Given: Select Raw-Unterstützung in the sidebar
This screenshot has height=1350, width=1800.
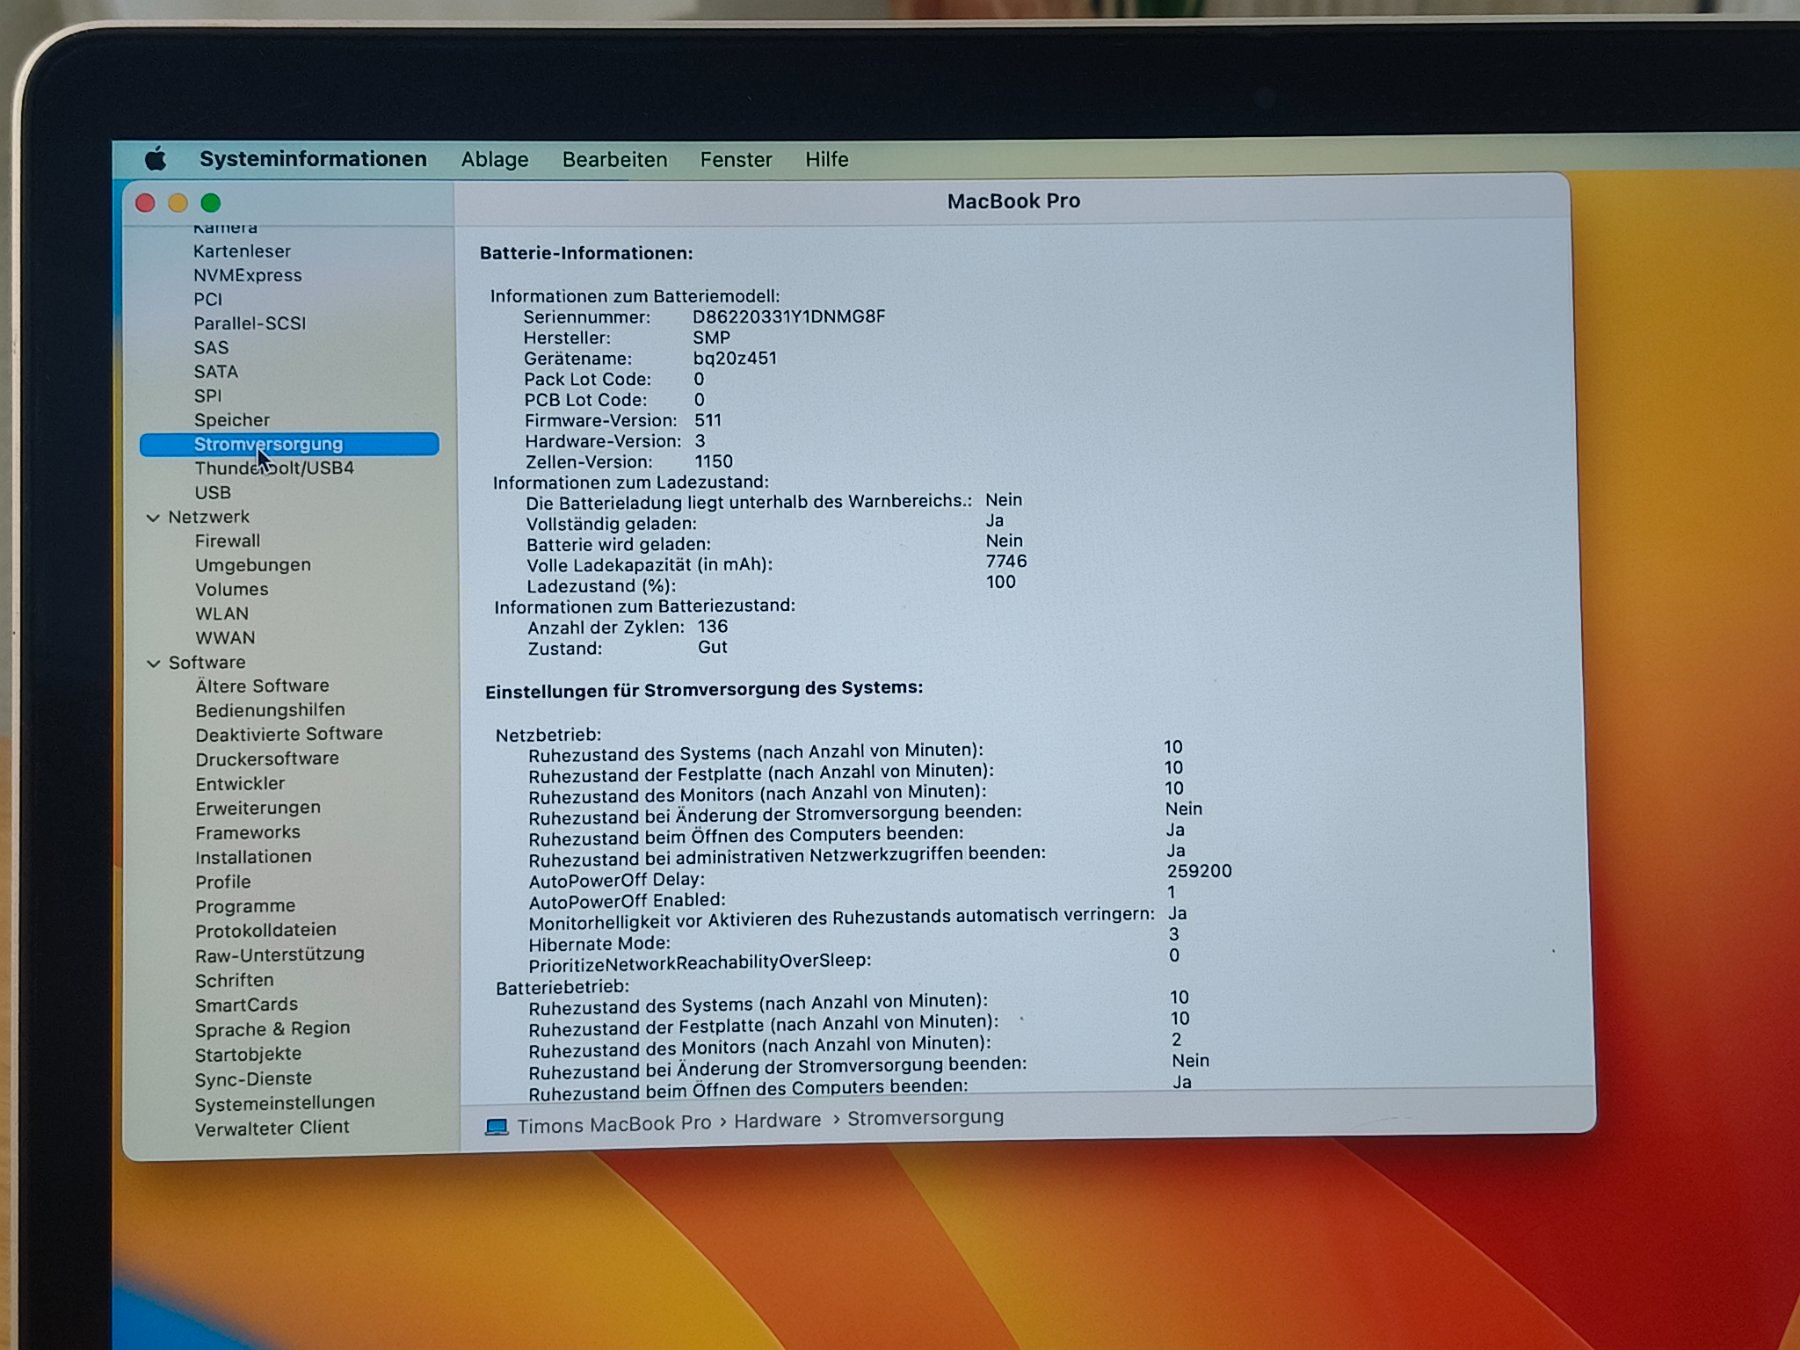Looking at the screenshot, I should point(280,955).
